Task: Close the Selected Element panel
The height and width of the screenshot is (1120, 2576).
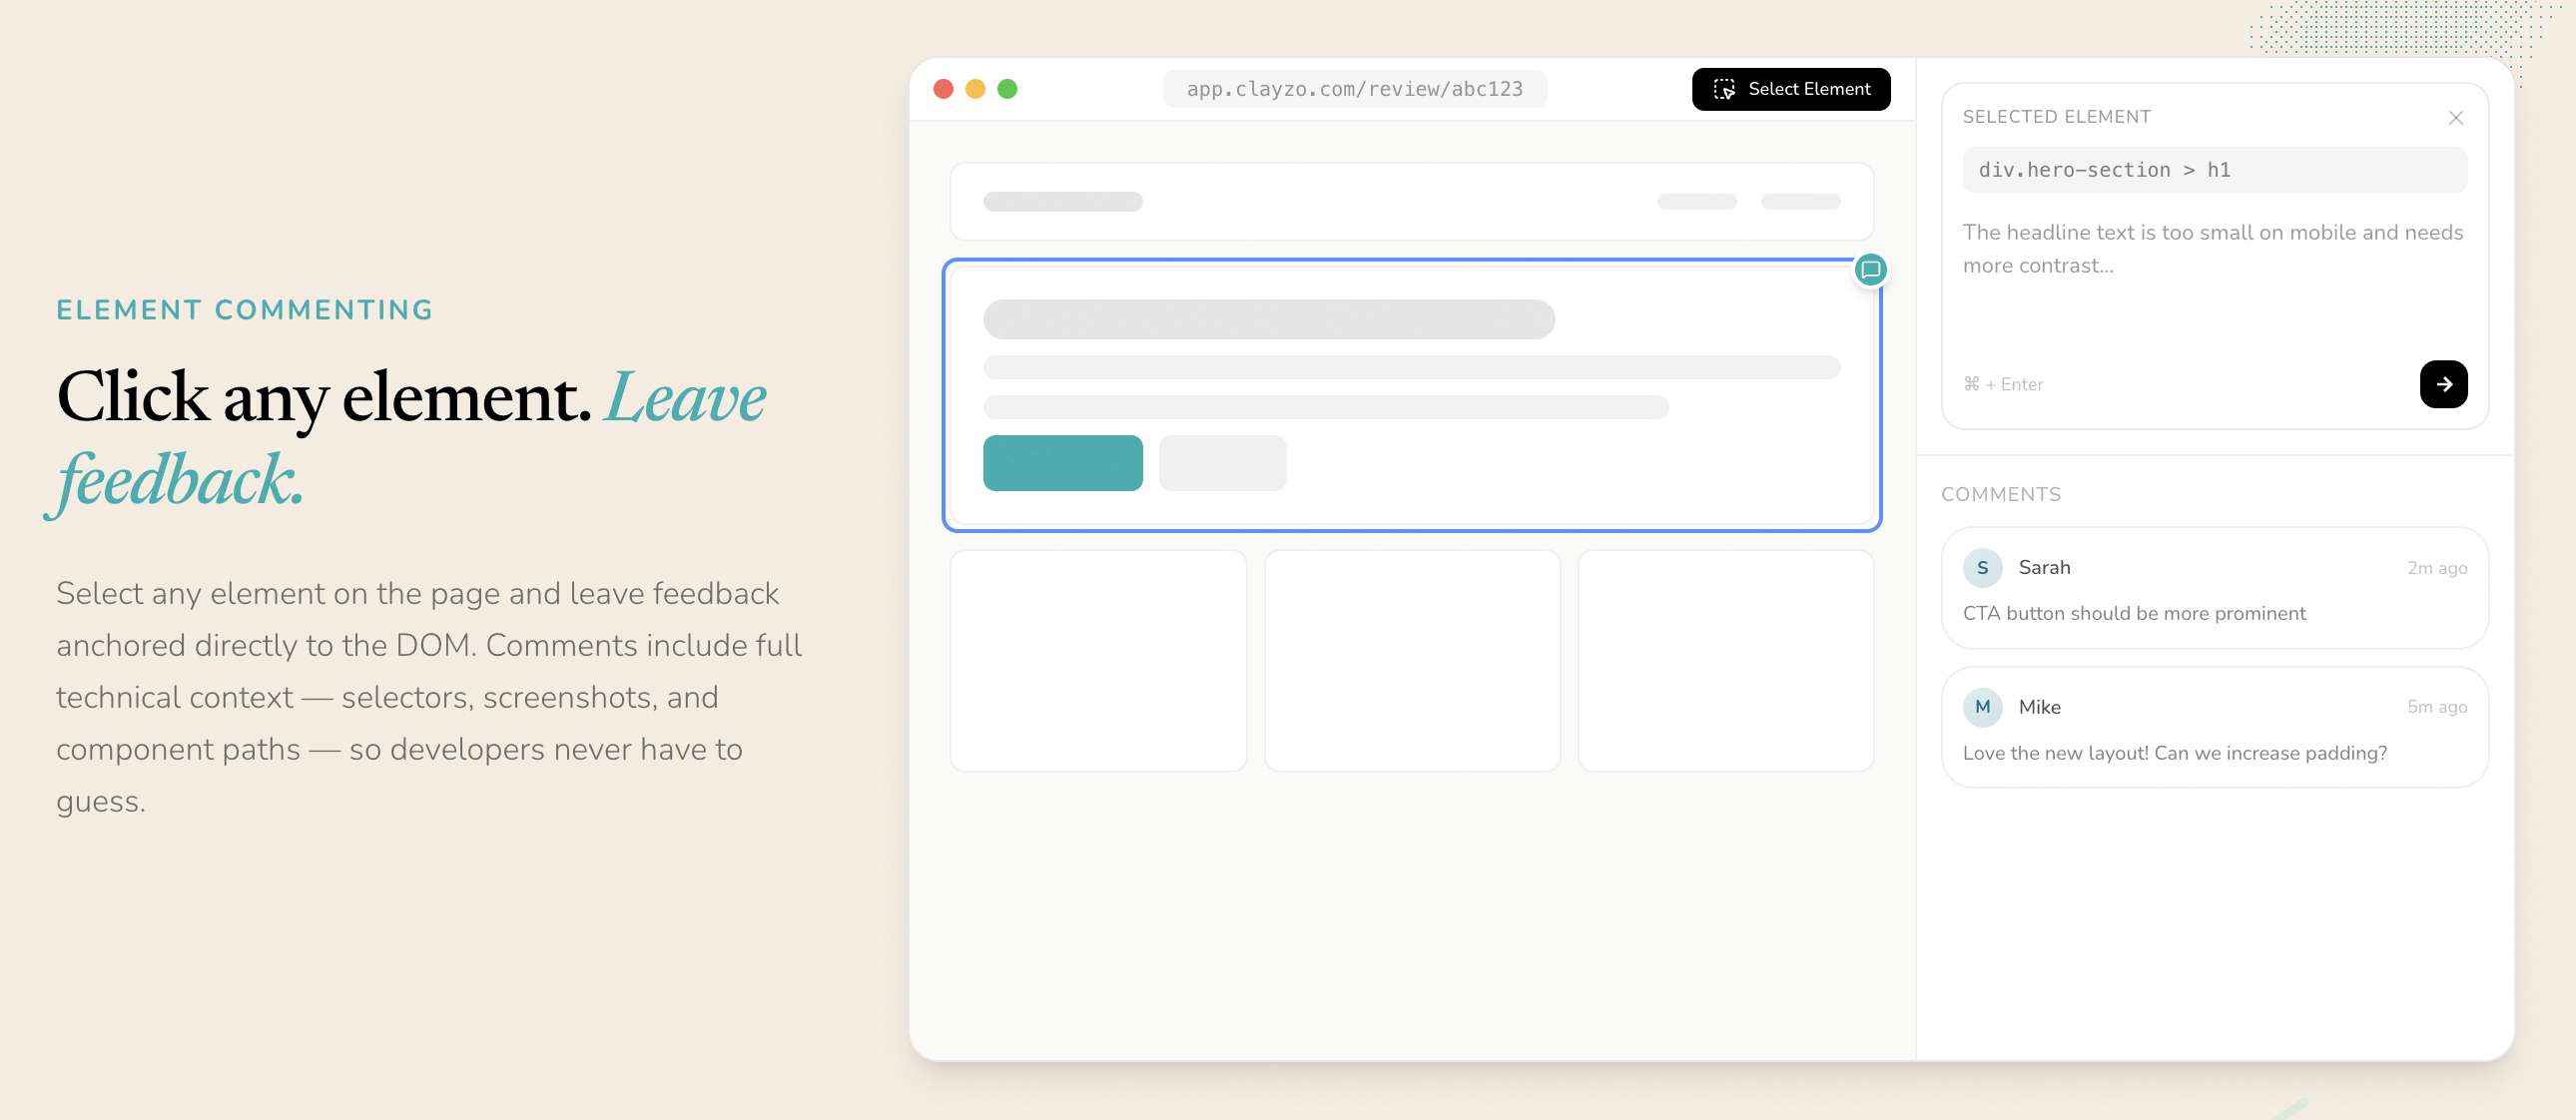Action: (x=2455, y=118)
